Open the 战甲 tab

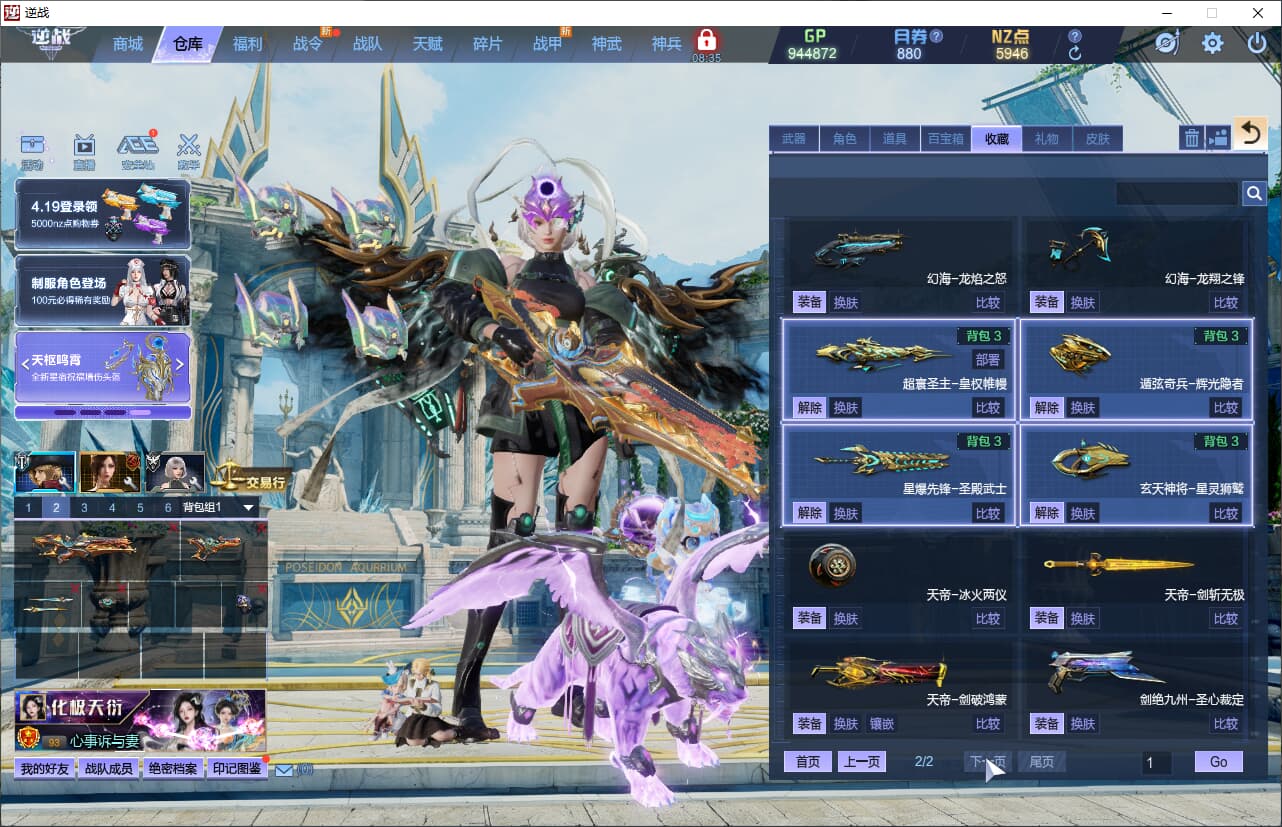pos(547,44)
